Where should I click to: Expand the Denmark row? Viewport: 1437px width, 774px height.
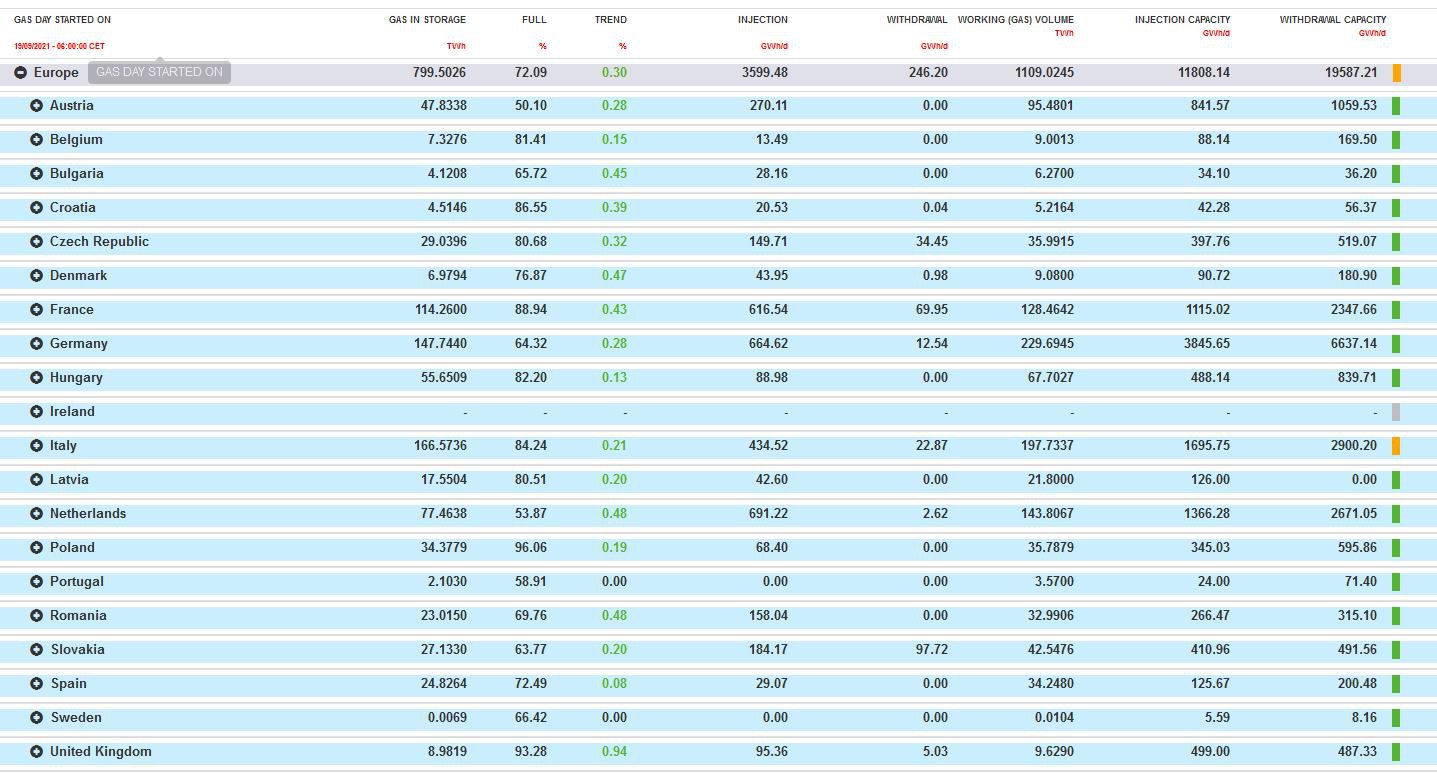(37, 276)
